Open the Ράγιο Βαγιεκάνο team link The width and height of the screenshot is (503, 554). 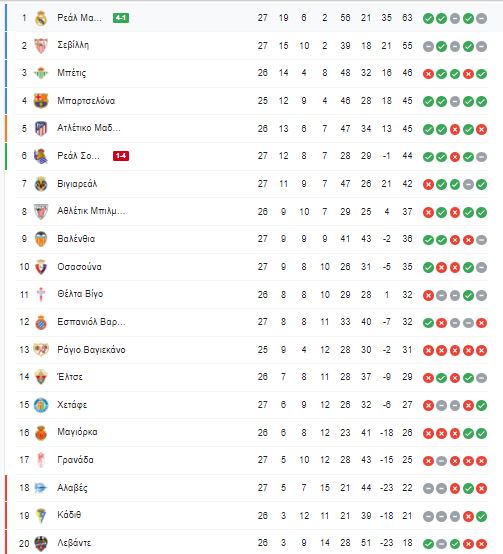[91, 350]
